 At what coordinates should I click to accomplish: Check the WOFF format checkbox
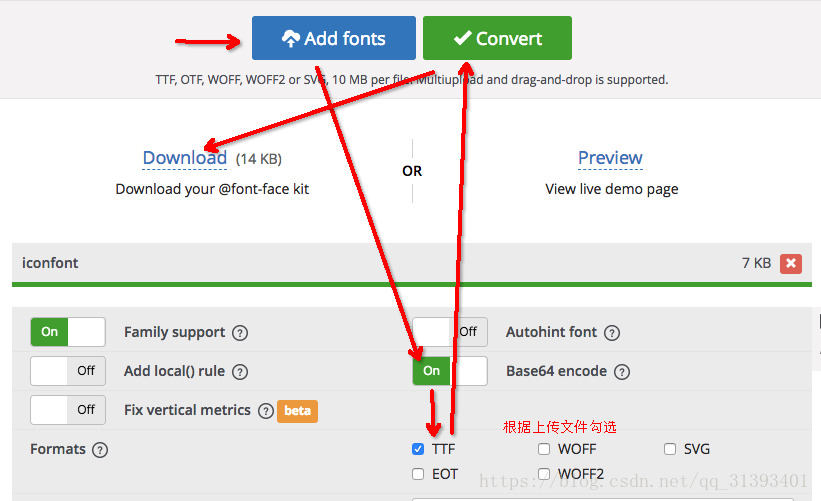(544, 450)
